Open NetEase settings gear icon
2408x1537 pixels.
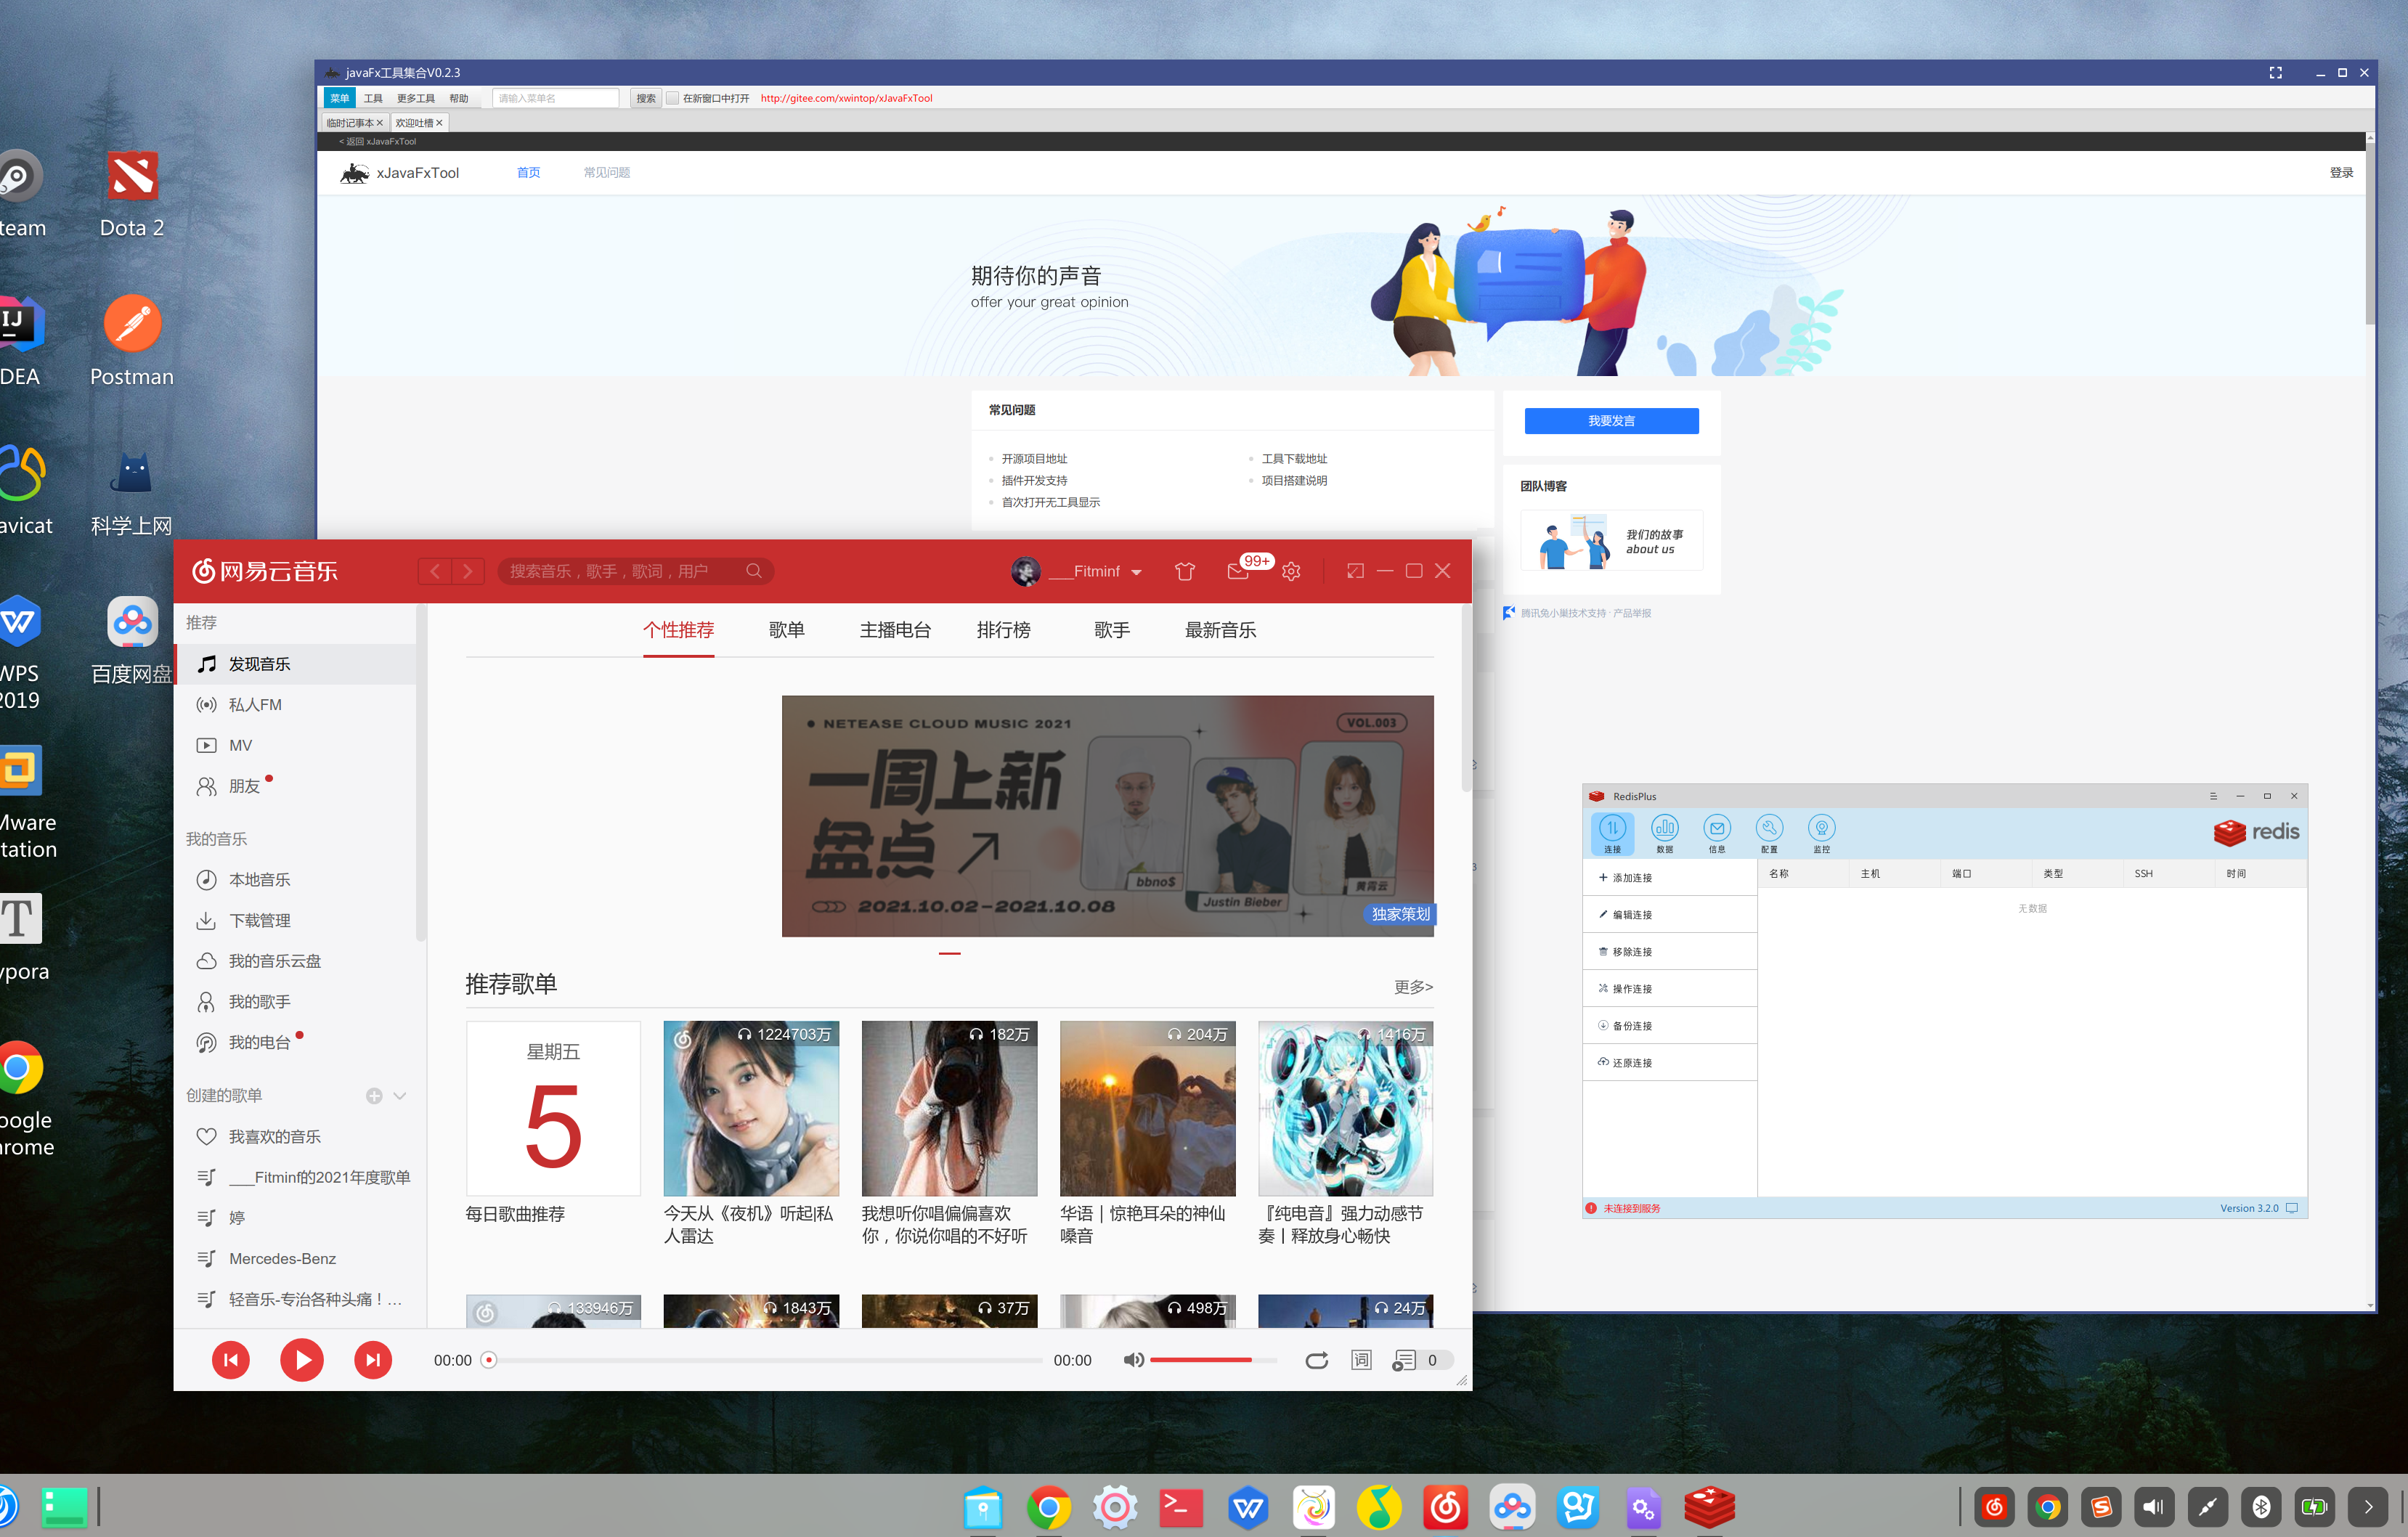[x=1291, y=571]
